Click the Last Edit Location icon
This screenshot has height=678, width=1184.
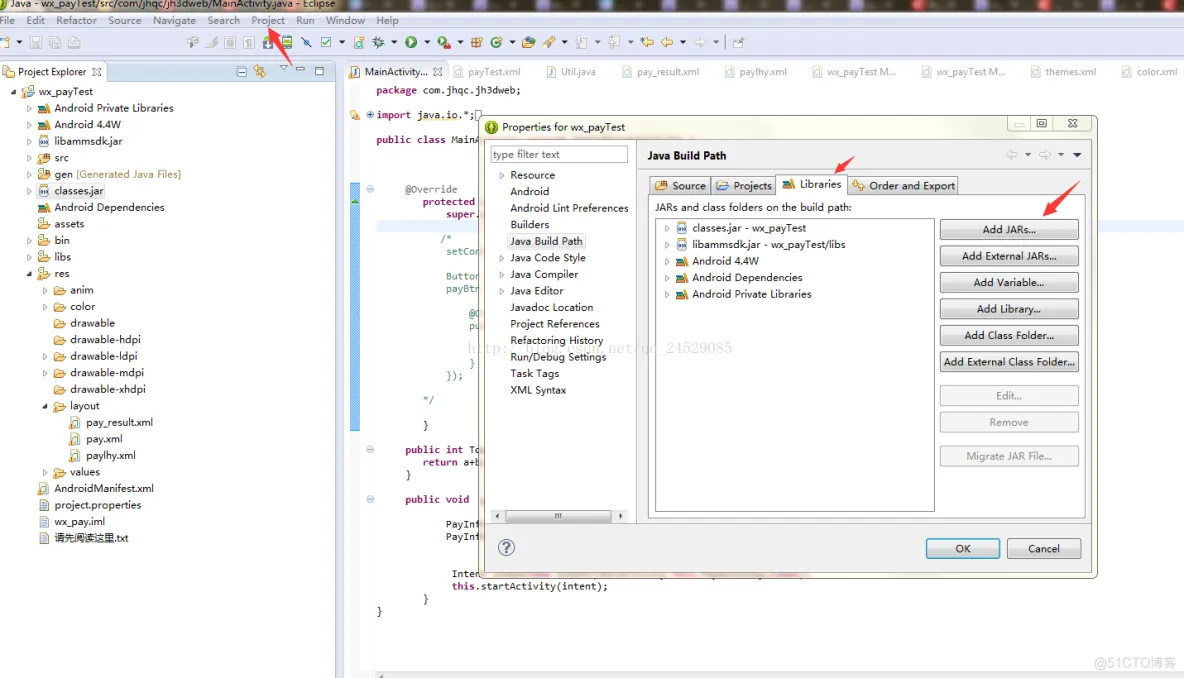point(647,42)
